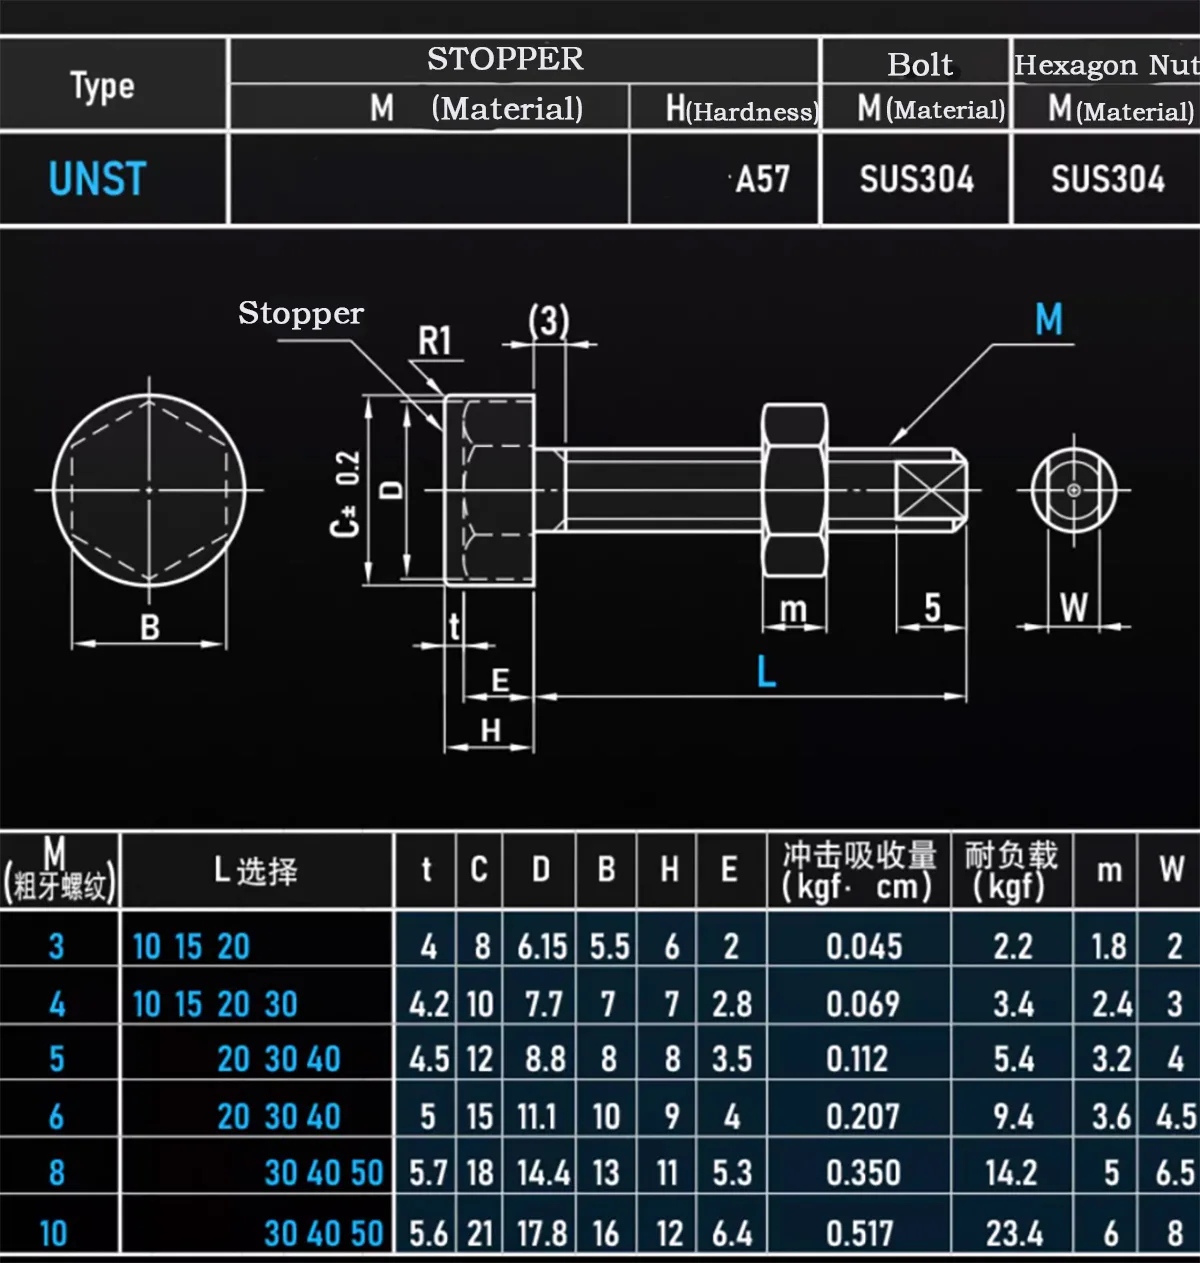Click the Bolt SUS304 material cell
The width and height of the screenshot is (1200, 1263).
[x=917, y=180]
